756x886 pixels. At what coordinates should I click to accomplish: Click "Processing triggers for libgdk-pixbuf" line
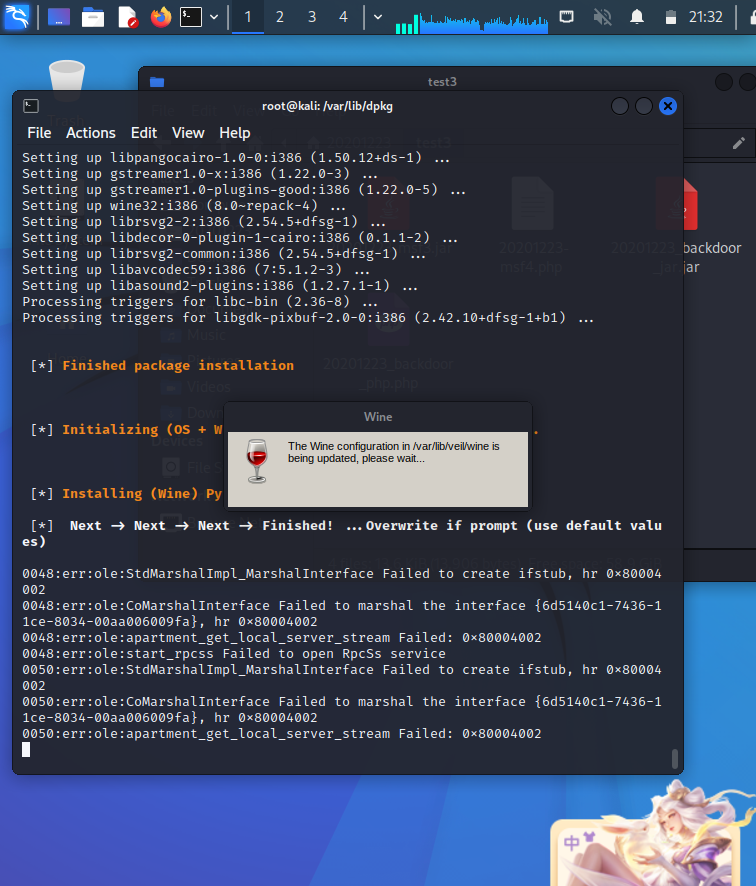click(x=308, y=318)
